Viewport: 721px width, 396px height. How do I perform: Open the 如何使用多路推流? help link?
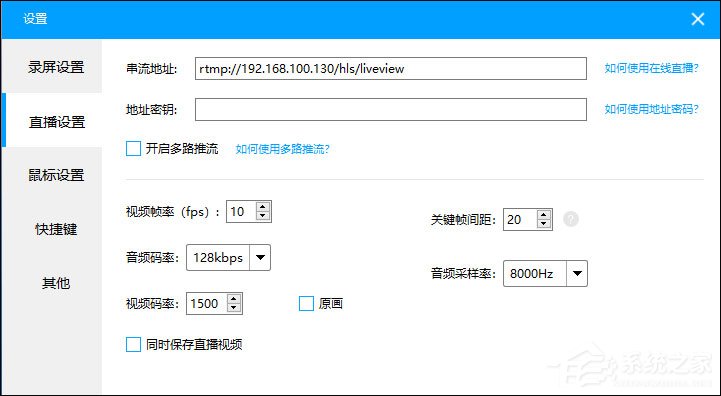click(282, 149)
